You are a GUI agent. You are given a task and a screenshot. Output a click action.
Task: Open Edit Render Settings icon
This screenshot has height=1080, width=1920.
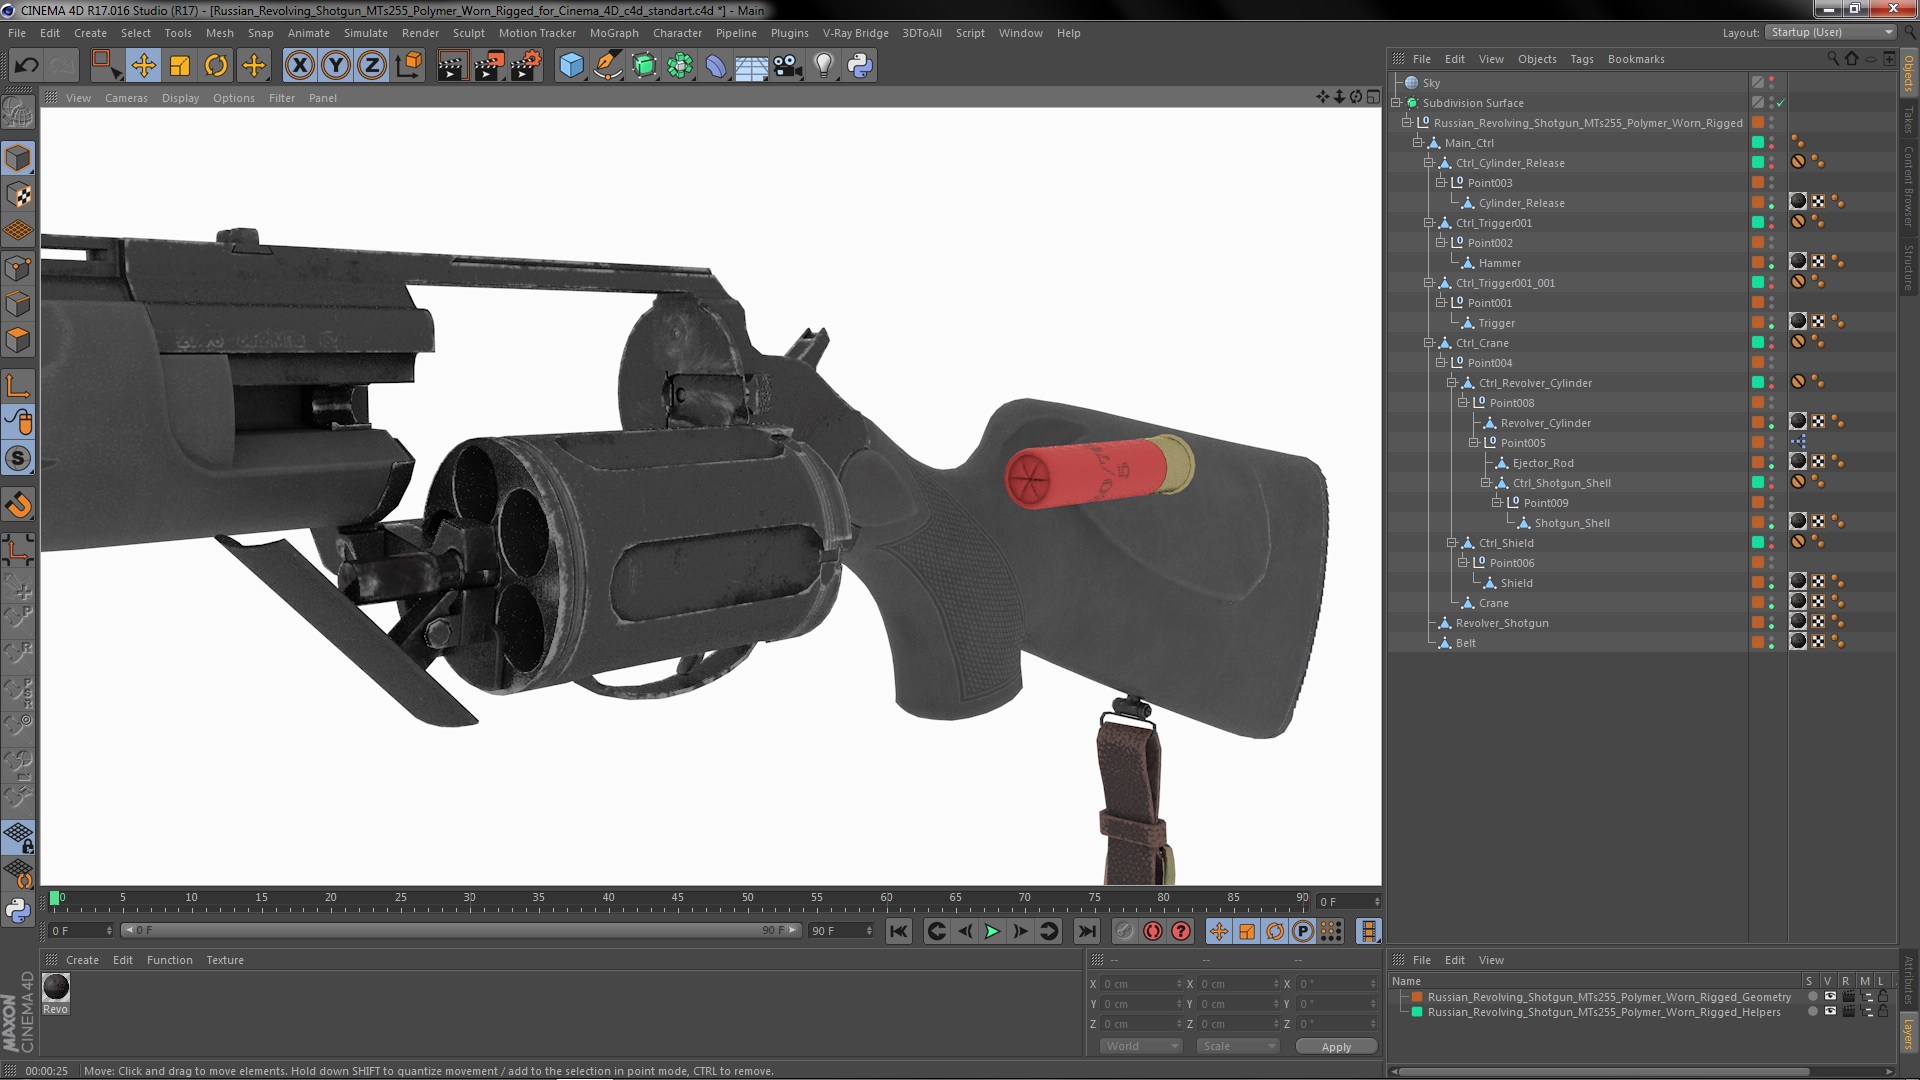(526, 66)
